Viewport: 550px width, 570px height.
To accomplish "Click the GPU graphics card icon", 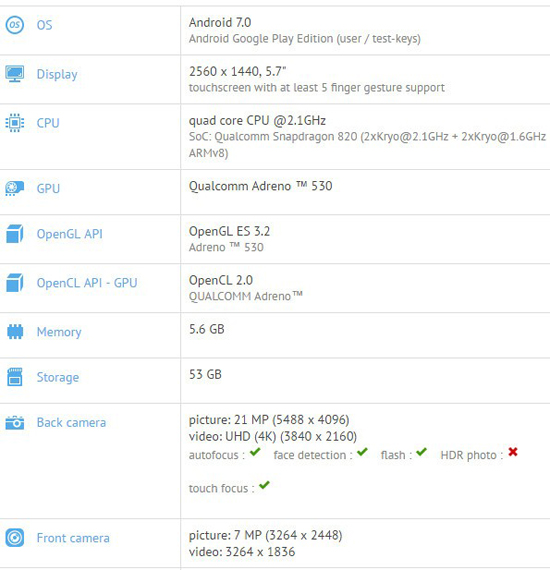I will tap(15, 188).
